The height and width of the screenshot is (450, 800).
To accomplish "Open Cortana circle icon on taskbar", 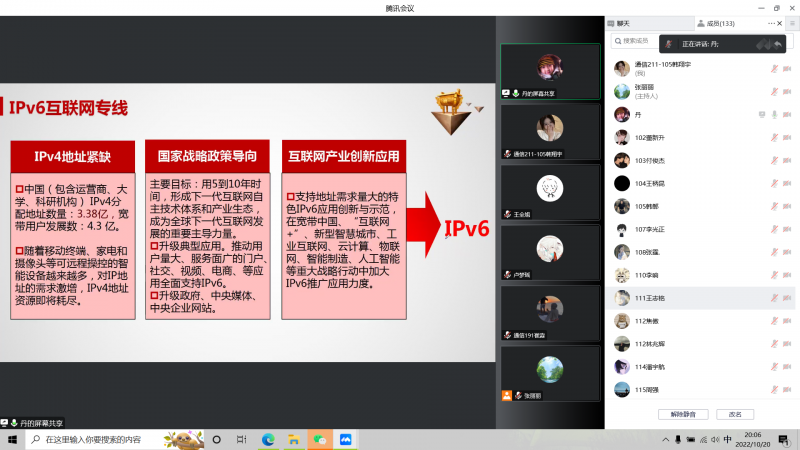I will coord(216,439).
